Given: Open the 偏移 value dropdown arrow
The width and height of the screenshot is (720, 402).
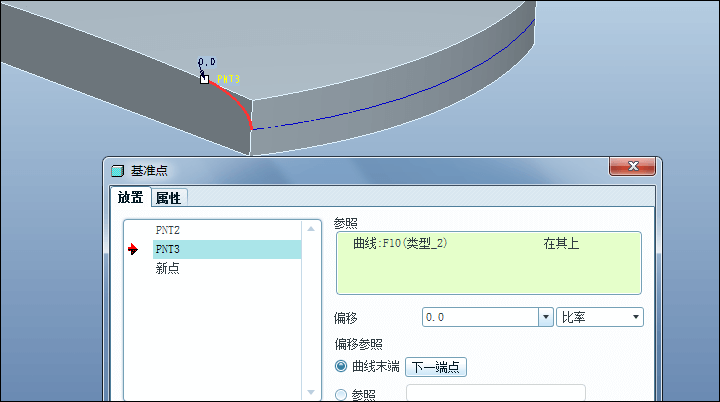Looking at the screenshot, I should [546, 317].
